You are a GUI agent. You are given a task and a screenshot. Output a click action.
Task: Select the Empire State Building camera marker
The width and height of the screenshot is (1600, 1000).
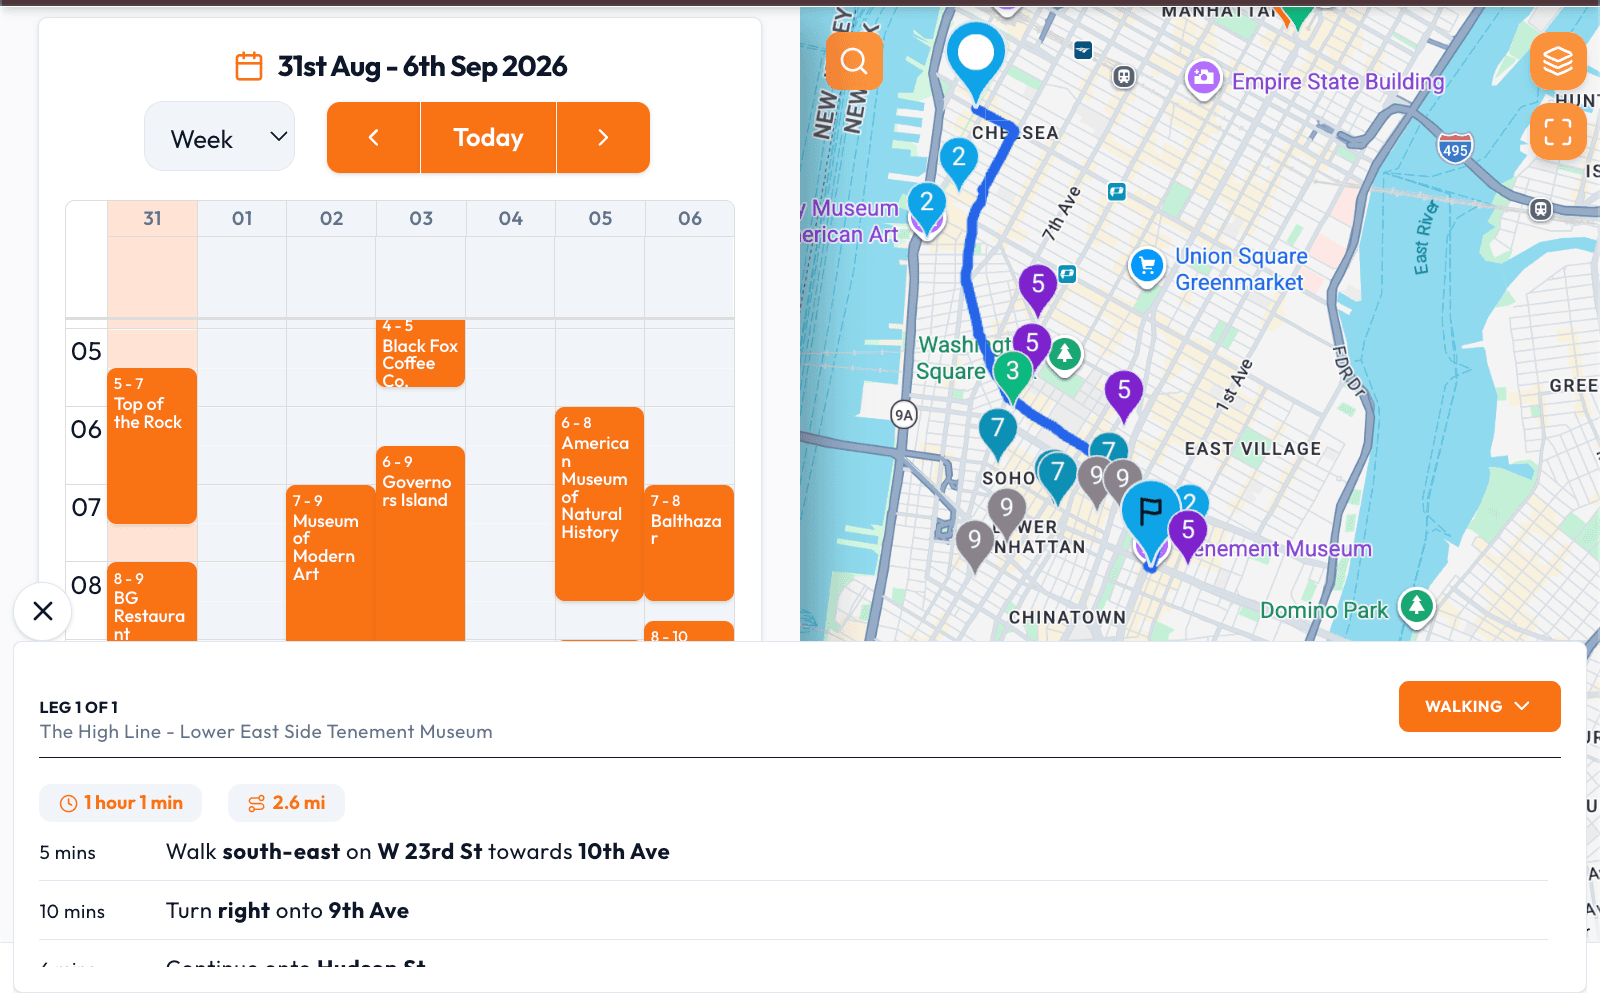pyautogui.click(x=1204, y=78)
